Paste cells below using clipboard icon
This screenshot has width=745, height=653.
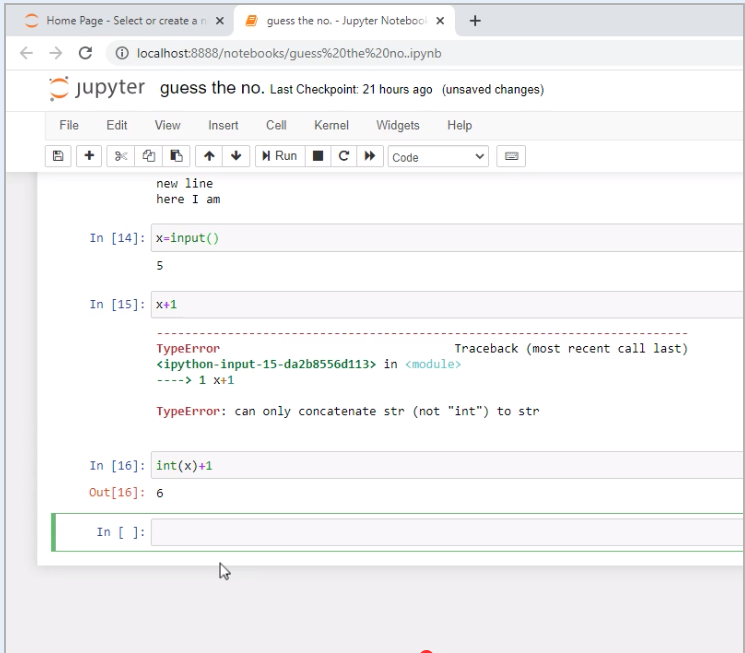coord(176,156)
